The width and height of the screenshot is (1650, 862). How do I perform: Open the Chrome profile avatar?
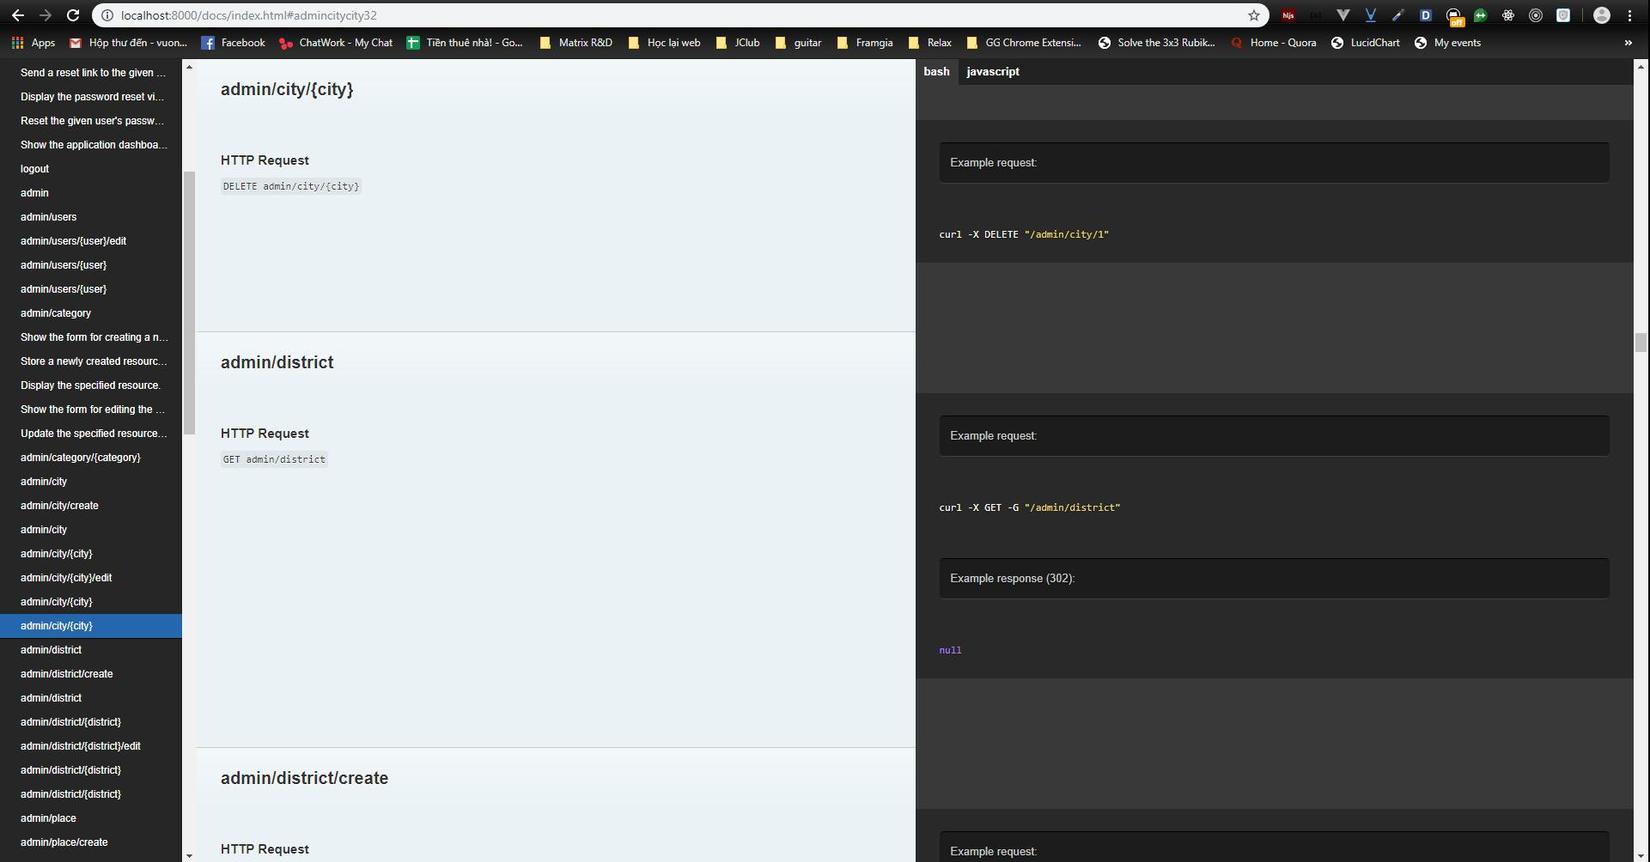[1601, 15]
